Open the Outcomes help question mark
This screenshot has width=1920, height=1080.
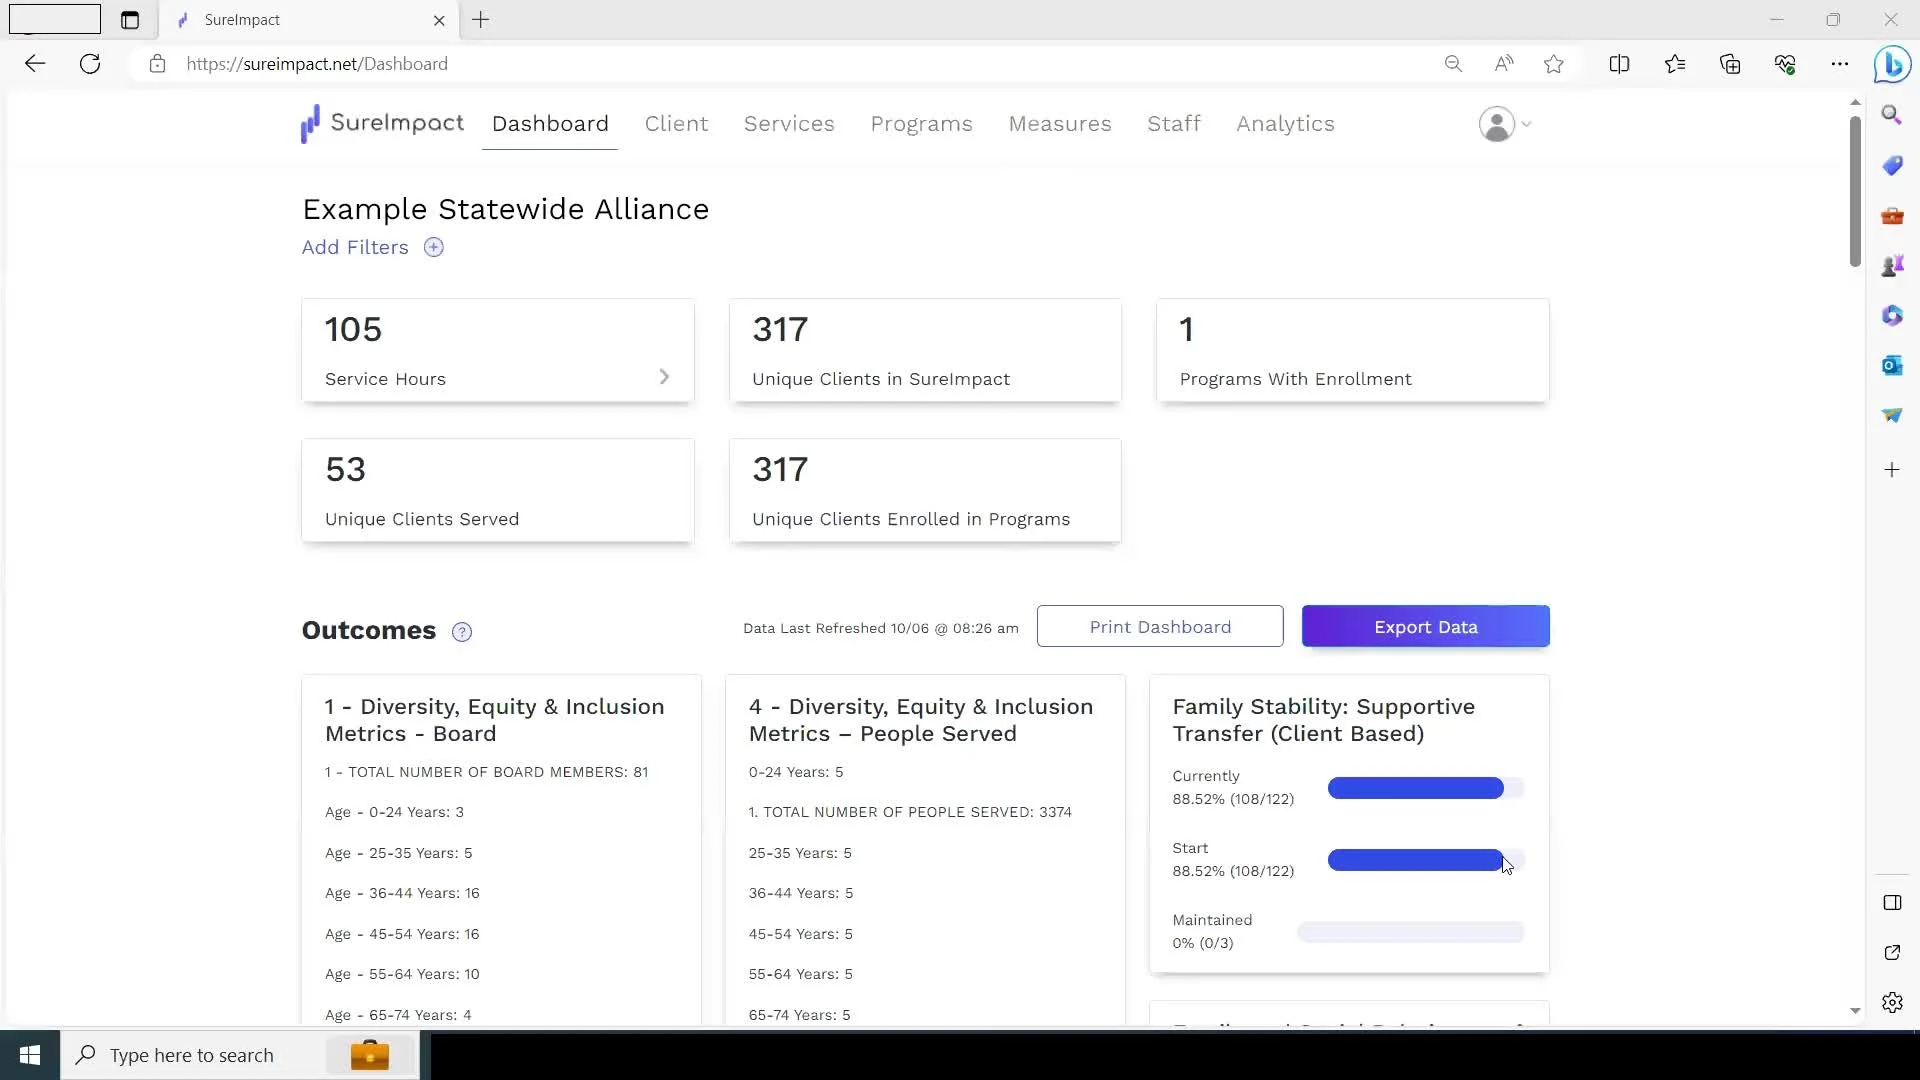pyautogui.click(x=461, y=632)
